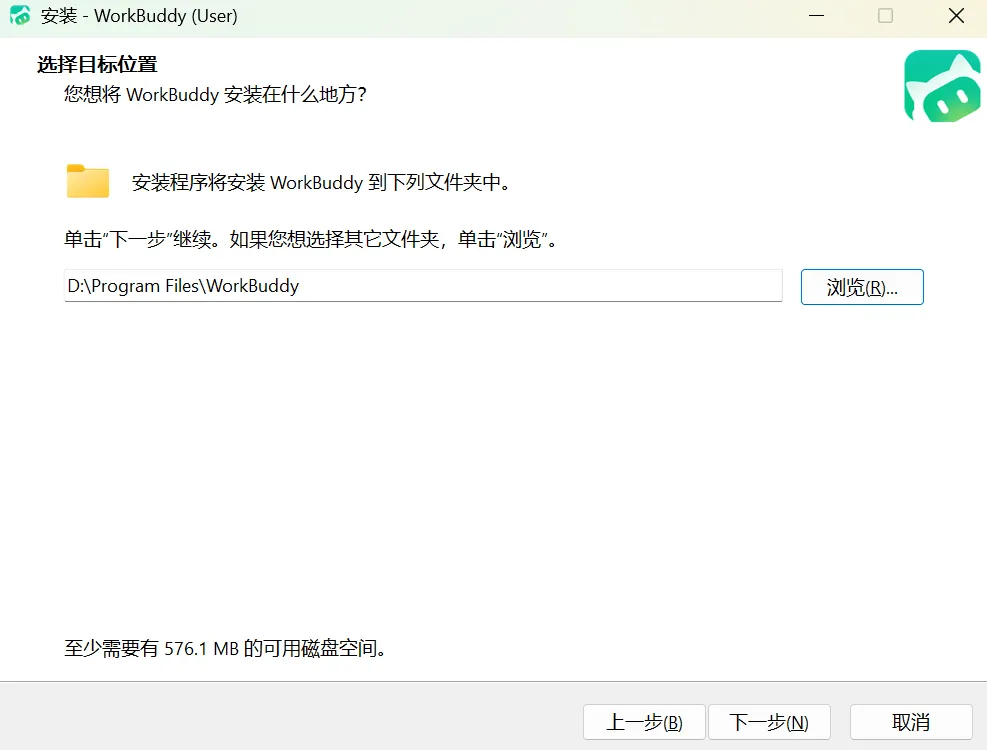Minimize the installer window
The width and height of the screenshot is (987, 750).
816,16
